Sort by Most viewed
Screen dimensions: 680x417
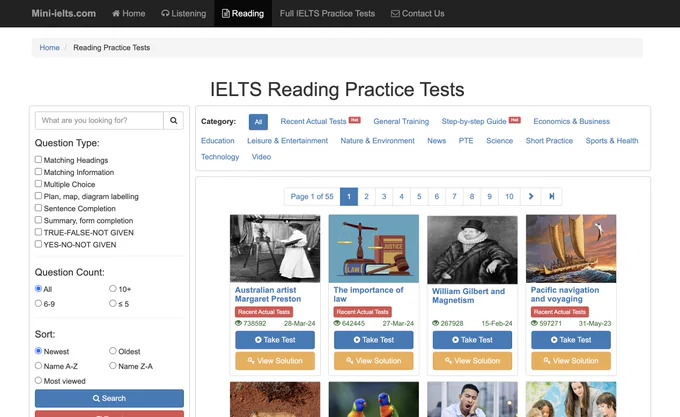(38, 380)
